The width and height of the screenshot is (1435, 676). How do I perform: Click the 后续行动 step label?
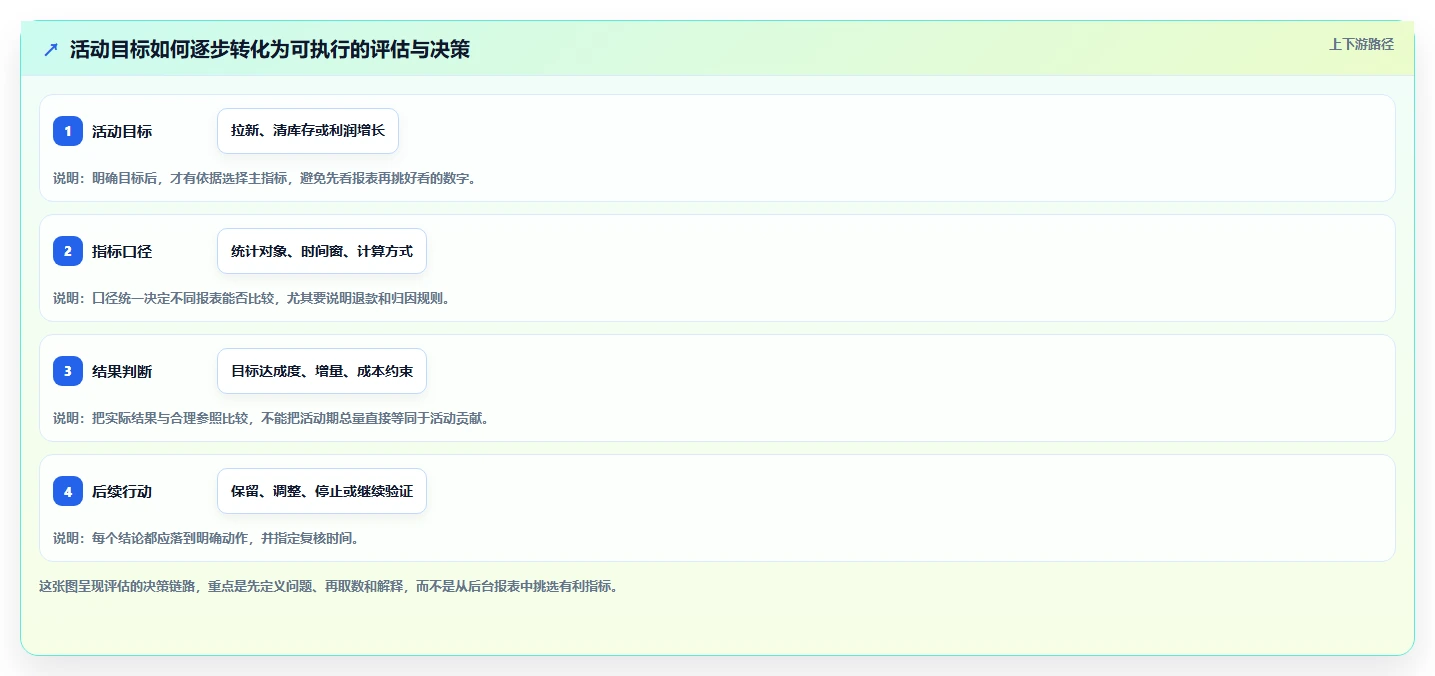[122, 491]
